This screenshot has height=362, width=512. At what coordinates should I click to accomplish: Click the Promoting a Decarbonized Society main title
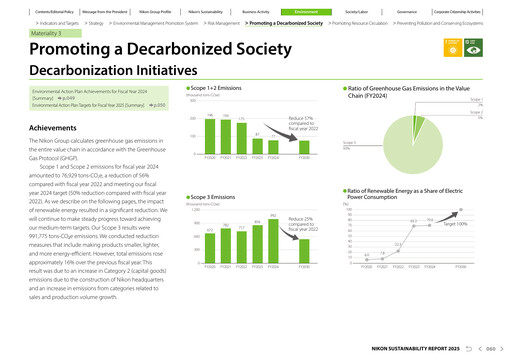click(160, 49)
